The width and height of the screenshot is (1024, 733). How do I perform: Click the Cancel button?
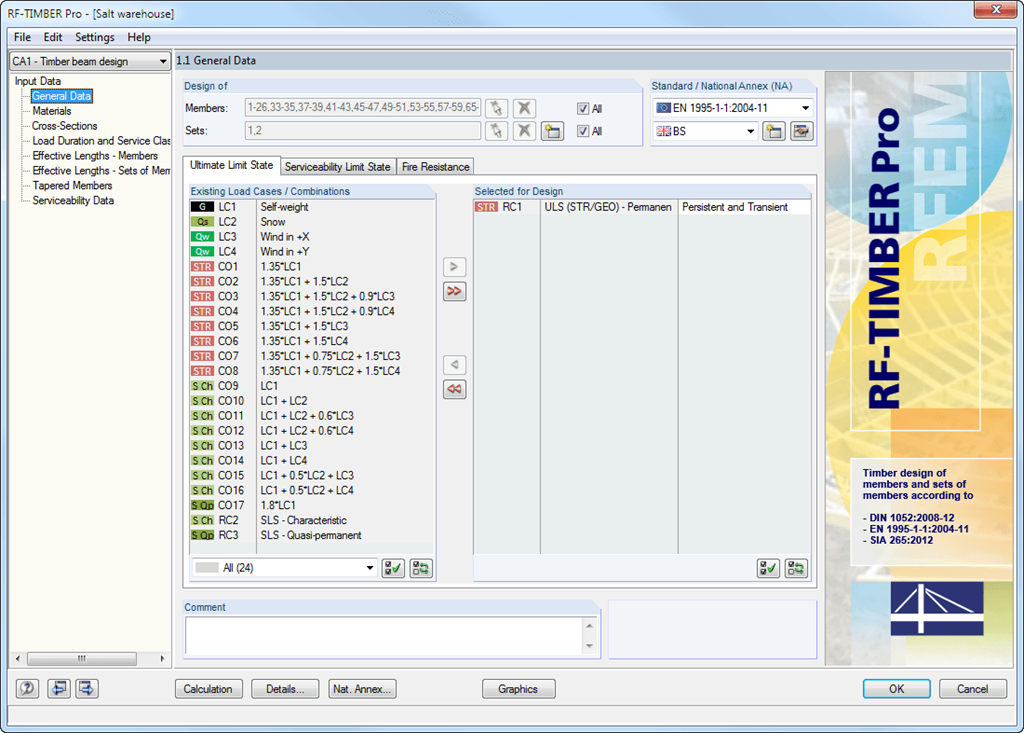(973, 689)
